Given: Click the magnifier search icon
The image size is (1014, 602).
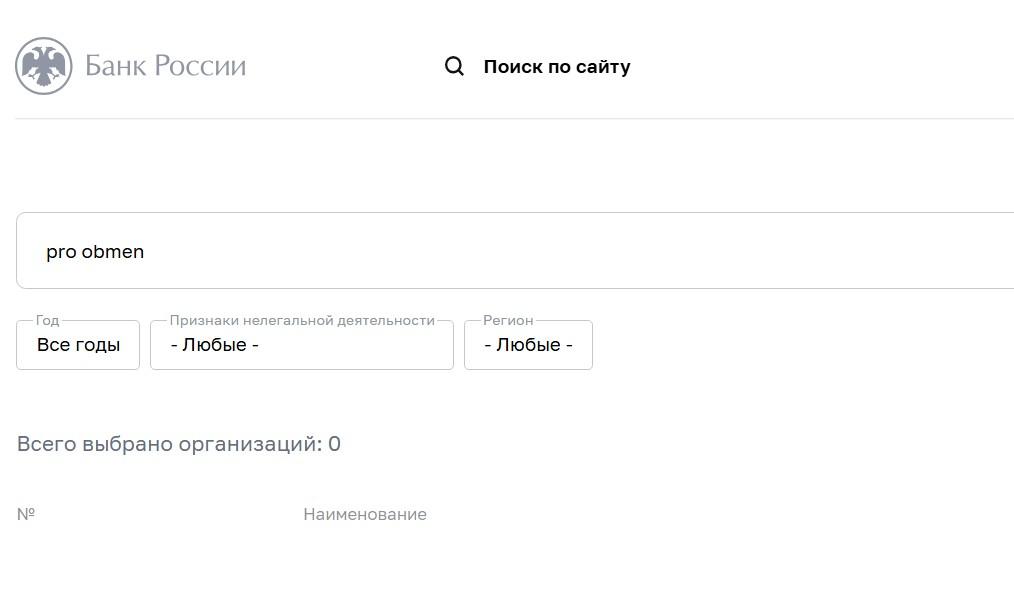Looking at the screenshot, I should tap(455, 66).
